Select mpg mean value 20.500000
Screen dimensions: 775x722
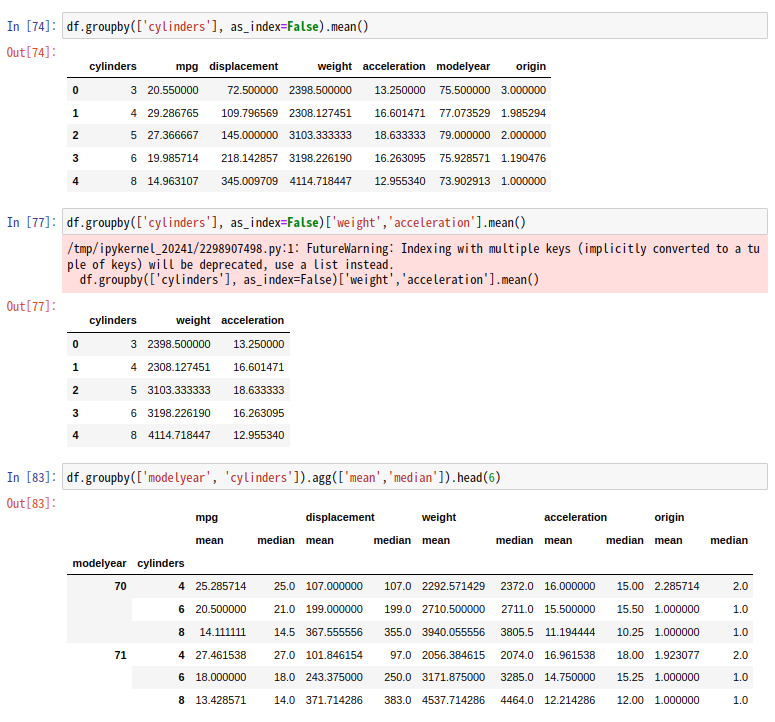[221, 609]
